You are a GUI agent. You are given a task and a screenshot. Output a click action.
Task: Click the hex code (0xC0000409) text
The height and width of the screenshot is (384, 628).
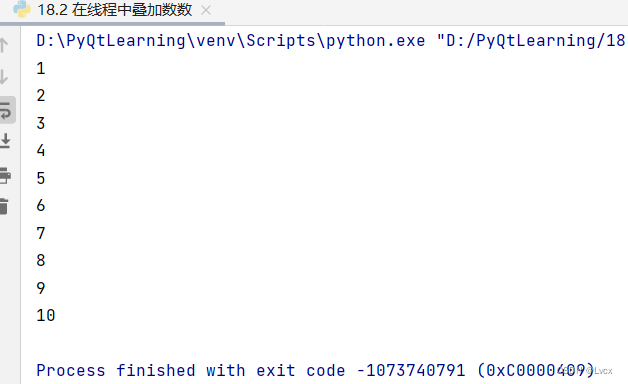(x=536, y=370)
